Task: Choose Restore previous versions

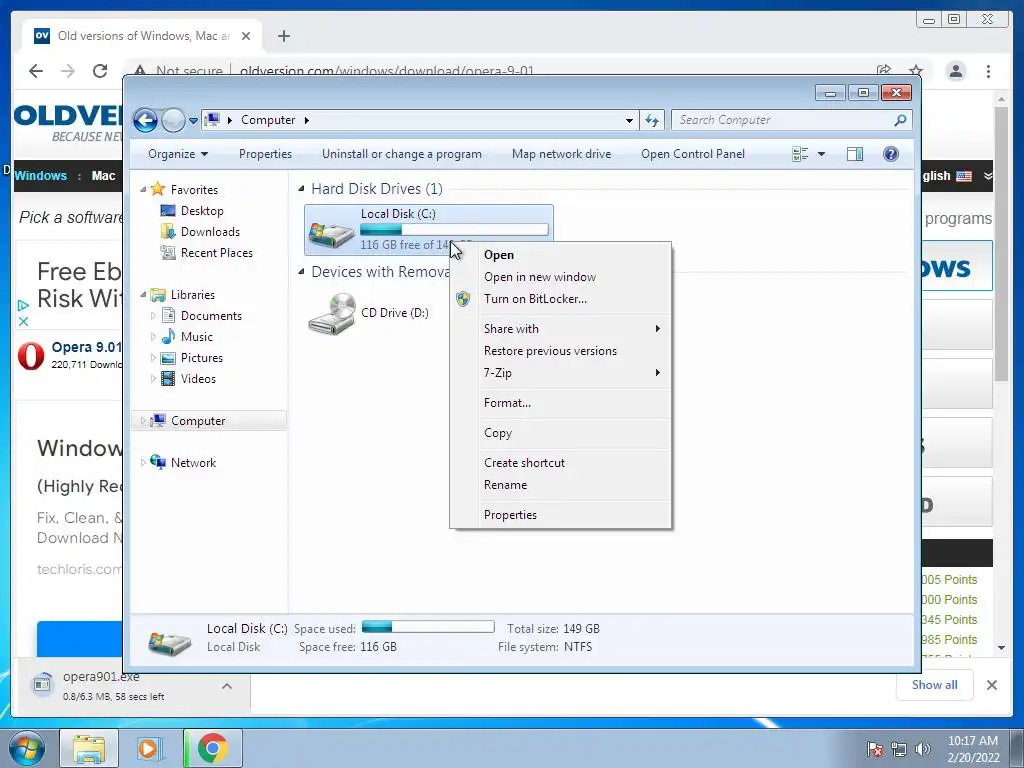Action: [x=551, y=351]
